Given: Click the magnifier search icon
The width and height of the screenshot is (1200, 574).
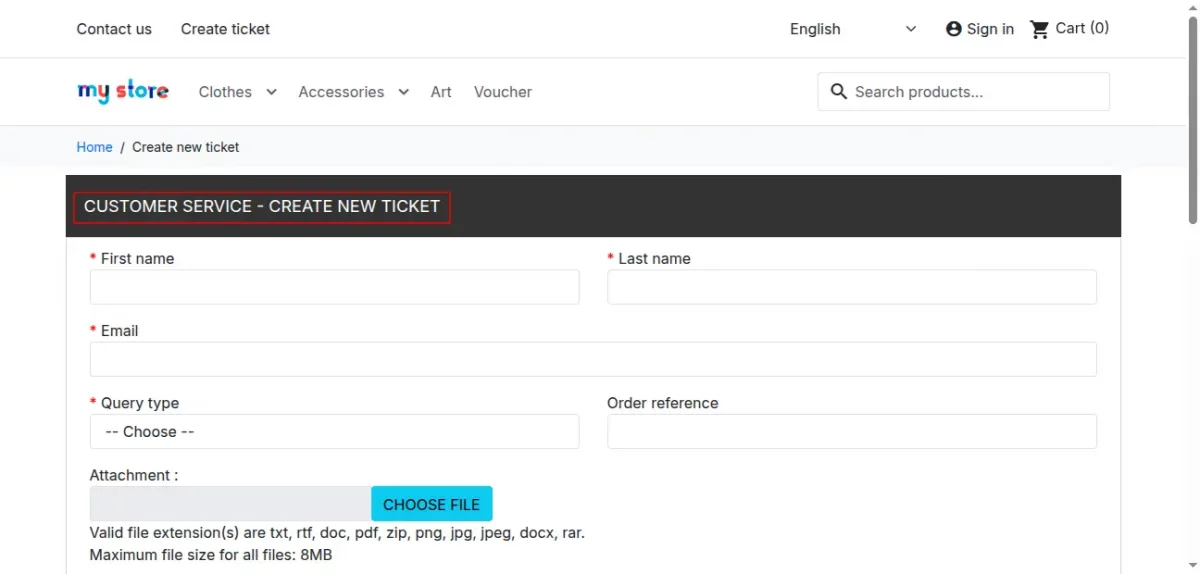Looking at the screenshot, I should click(839, 91).
